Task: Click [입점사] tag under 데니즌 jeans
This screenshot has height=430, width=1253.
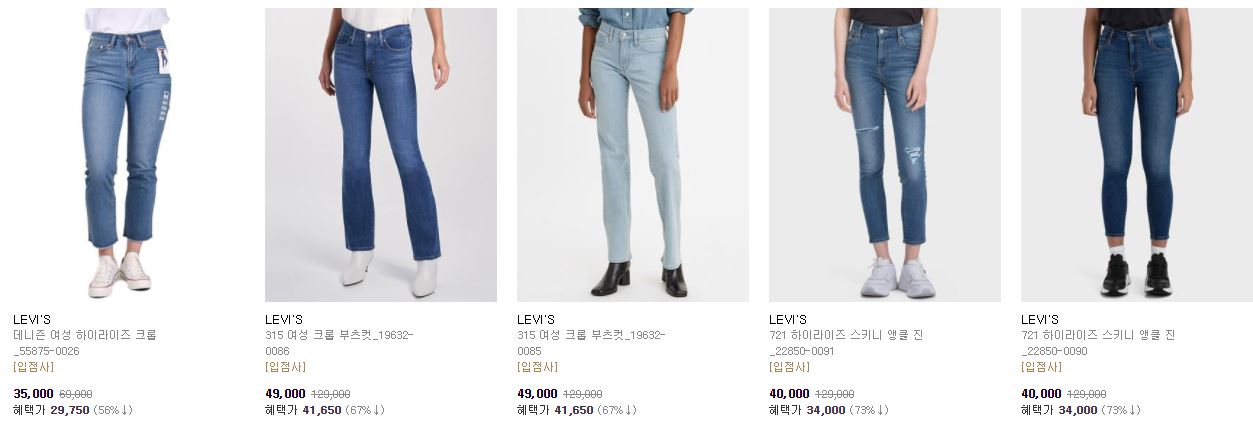Action: pos(33,367)
